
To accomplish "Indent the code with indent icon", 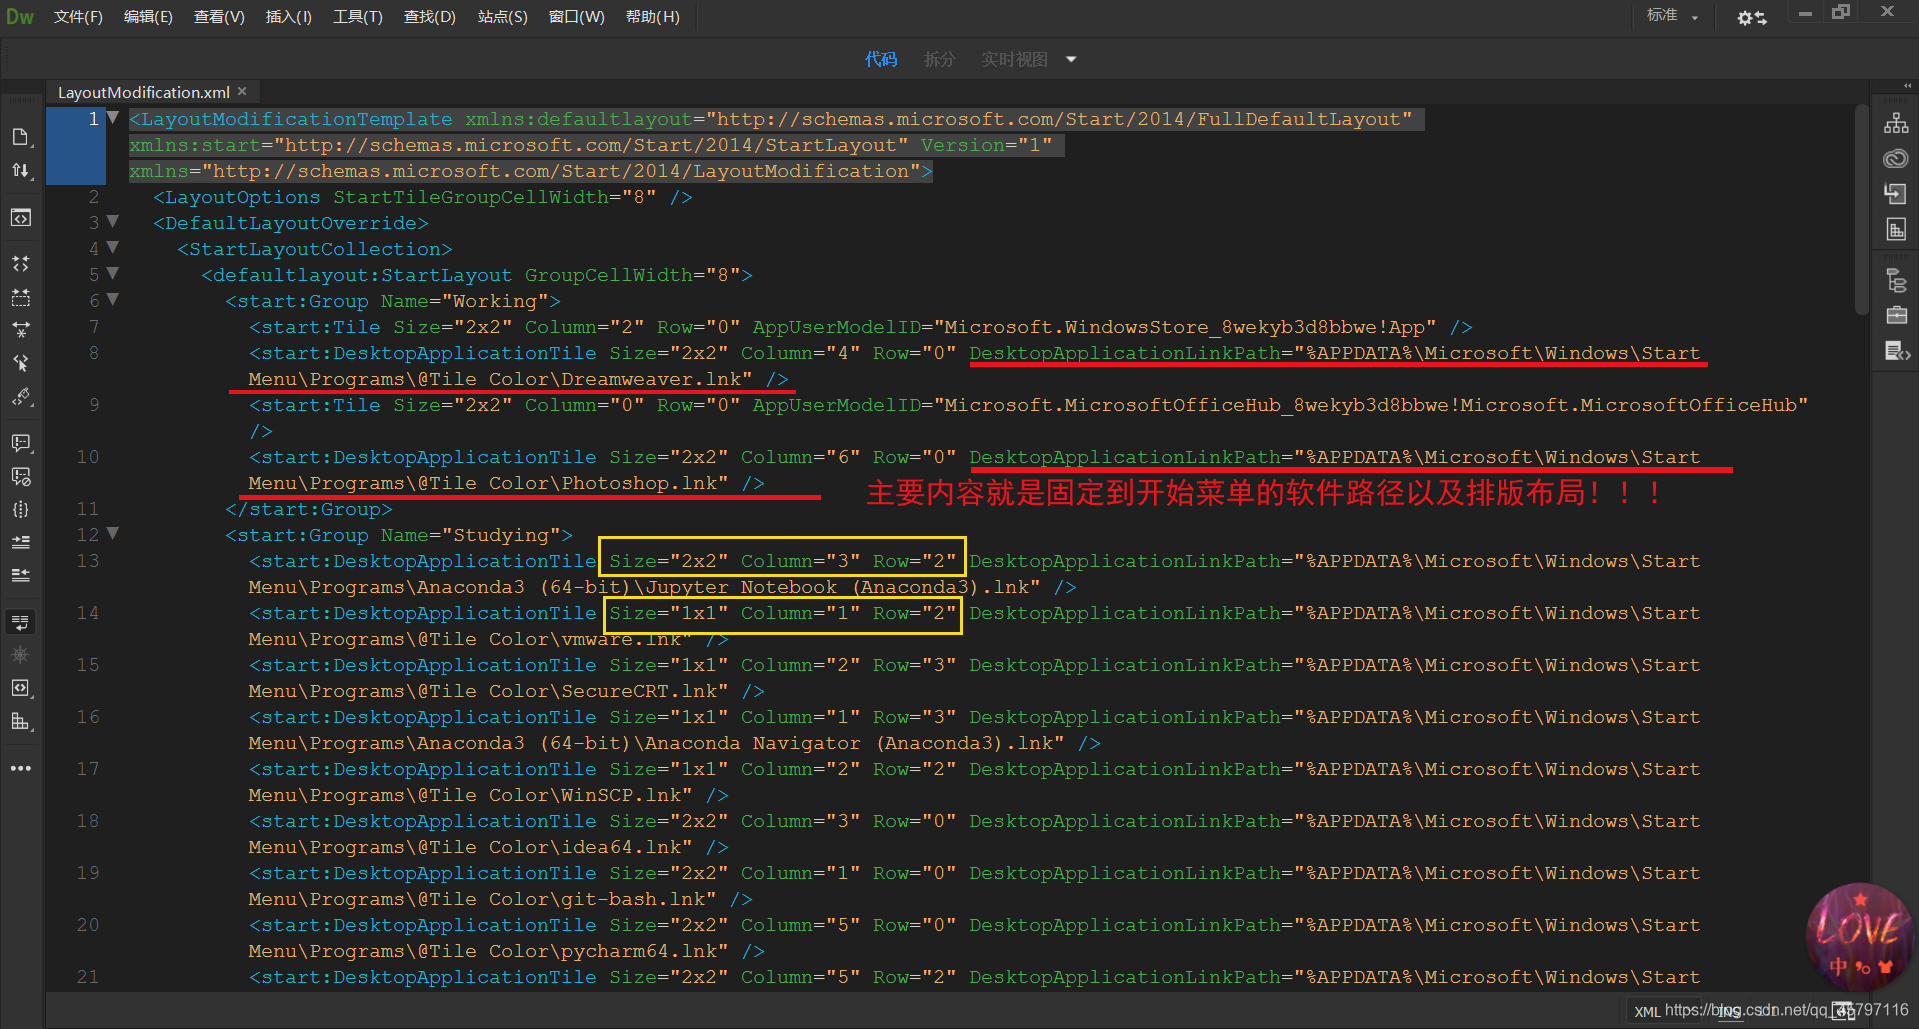I will point(20,542).
